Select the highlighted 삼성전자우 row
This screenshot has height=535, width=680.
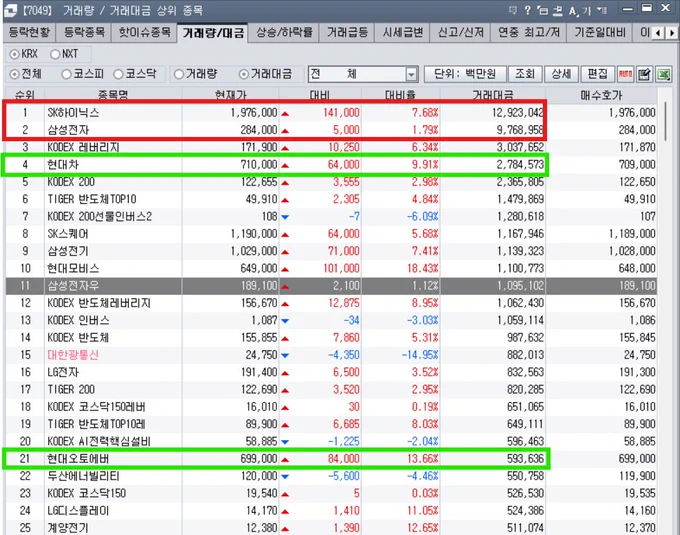[x=331, y=286]
